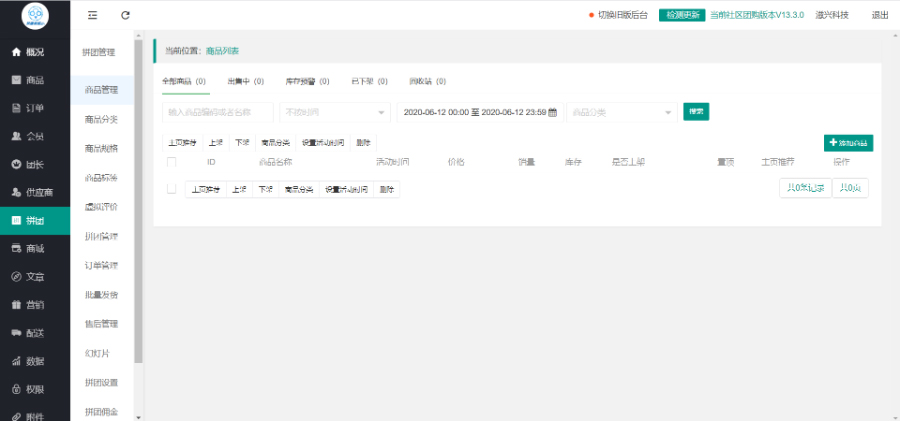Screen dimensions: 900x421
Task: Open 文章 articles section in sidebar
Action: tap(35, 277)
